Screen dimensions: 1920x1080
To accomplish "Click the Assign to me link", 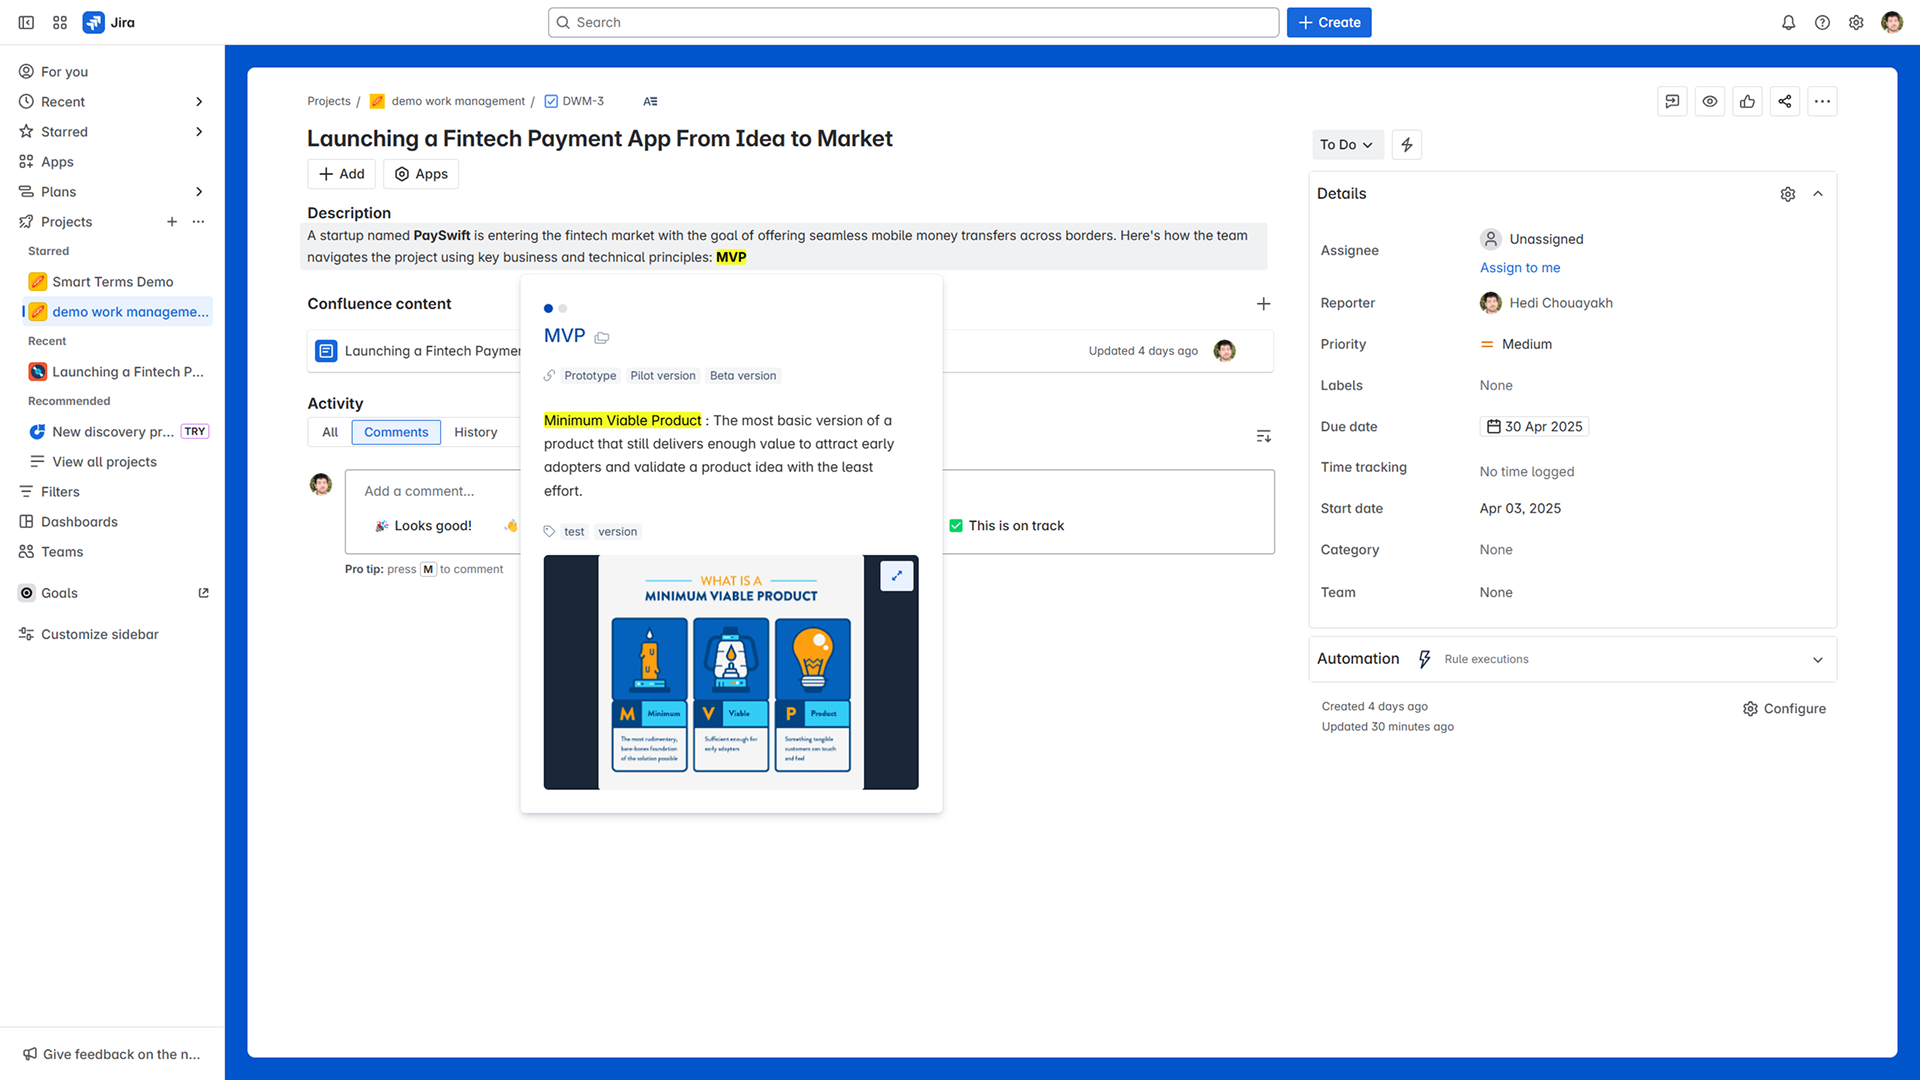I will pyautogui.click(x=1520, y=268).
